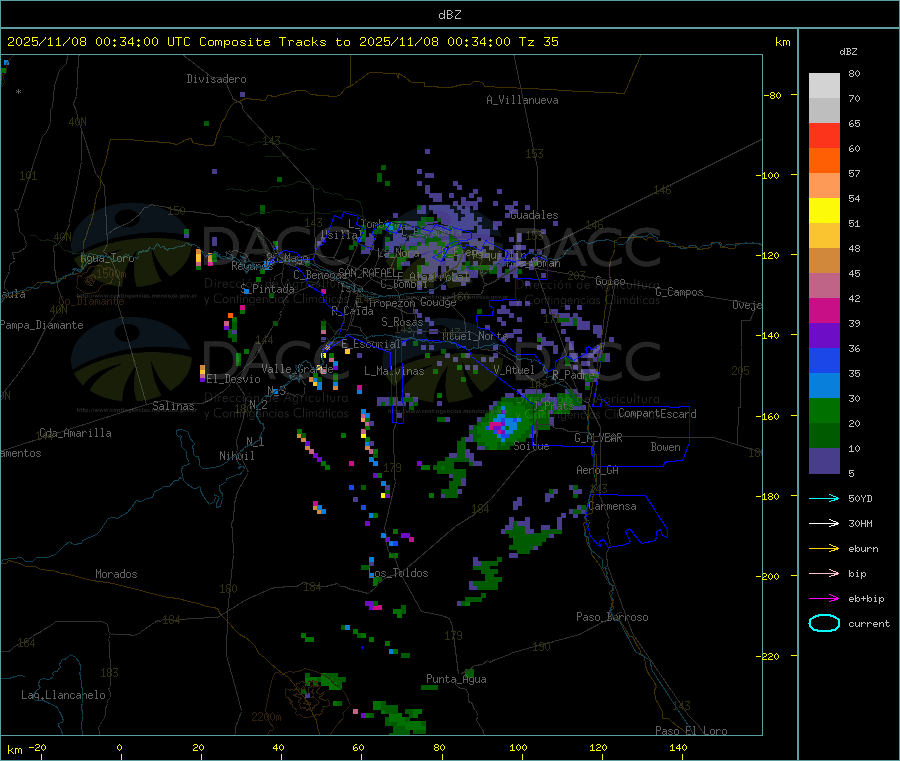Click the G_Campos map label
Image resolution: width=900 pixels, height=761 pixels.
tap(679, 292)
